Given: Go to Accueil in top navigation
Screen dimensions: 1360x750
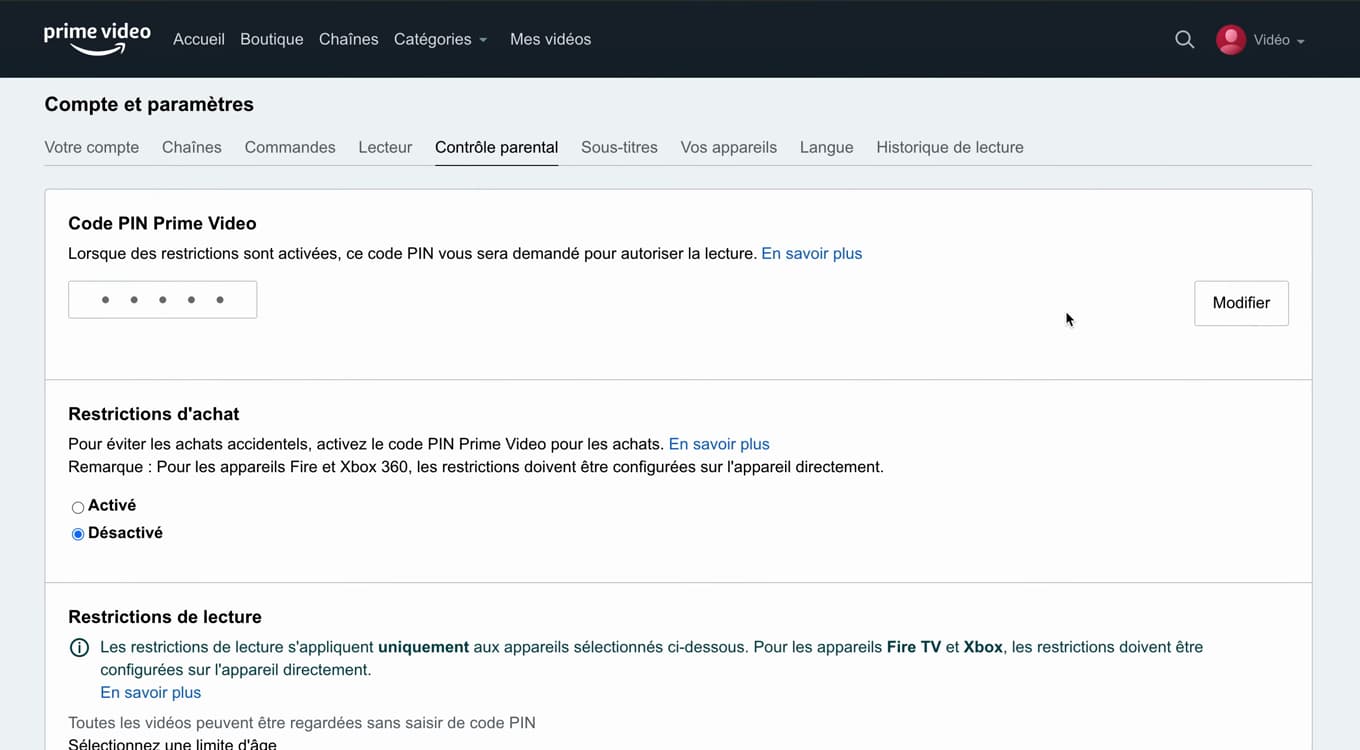Looking at the screenshot, I should [199, 39].
